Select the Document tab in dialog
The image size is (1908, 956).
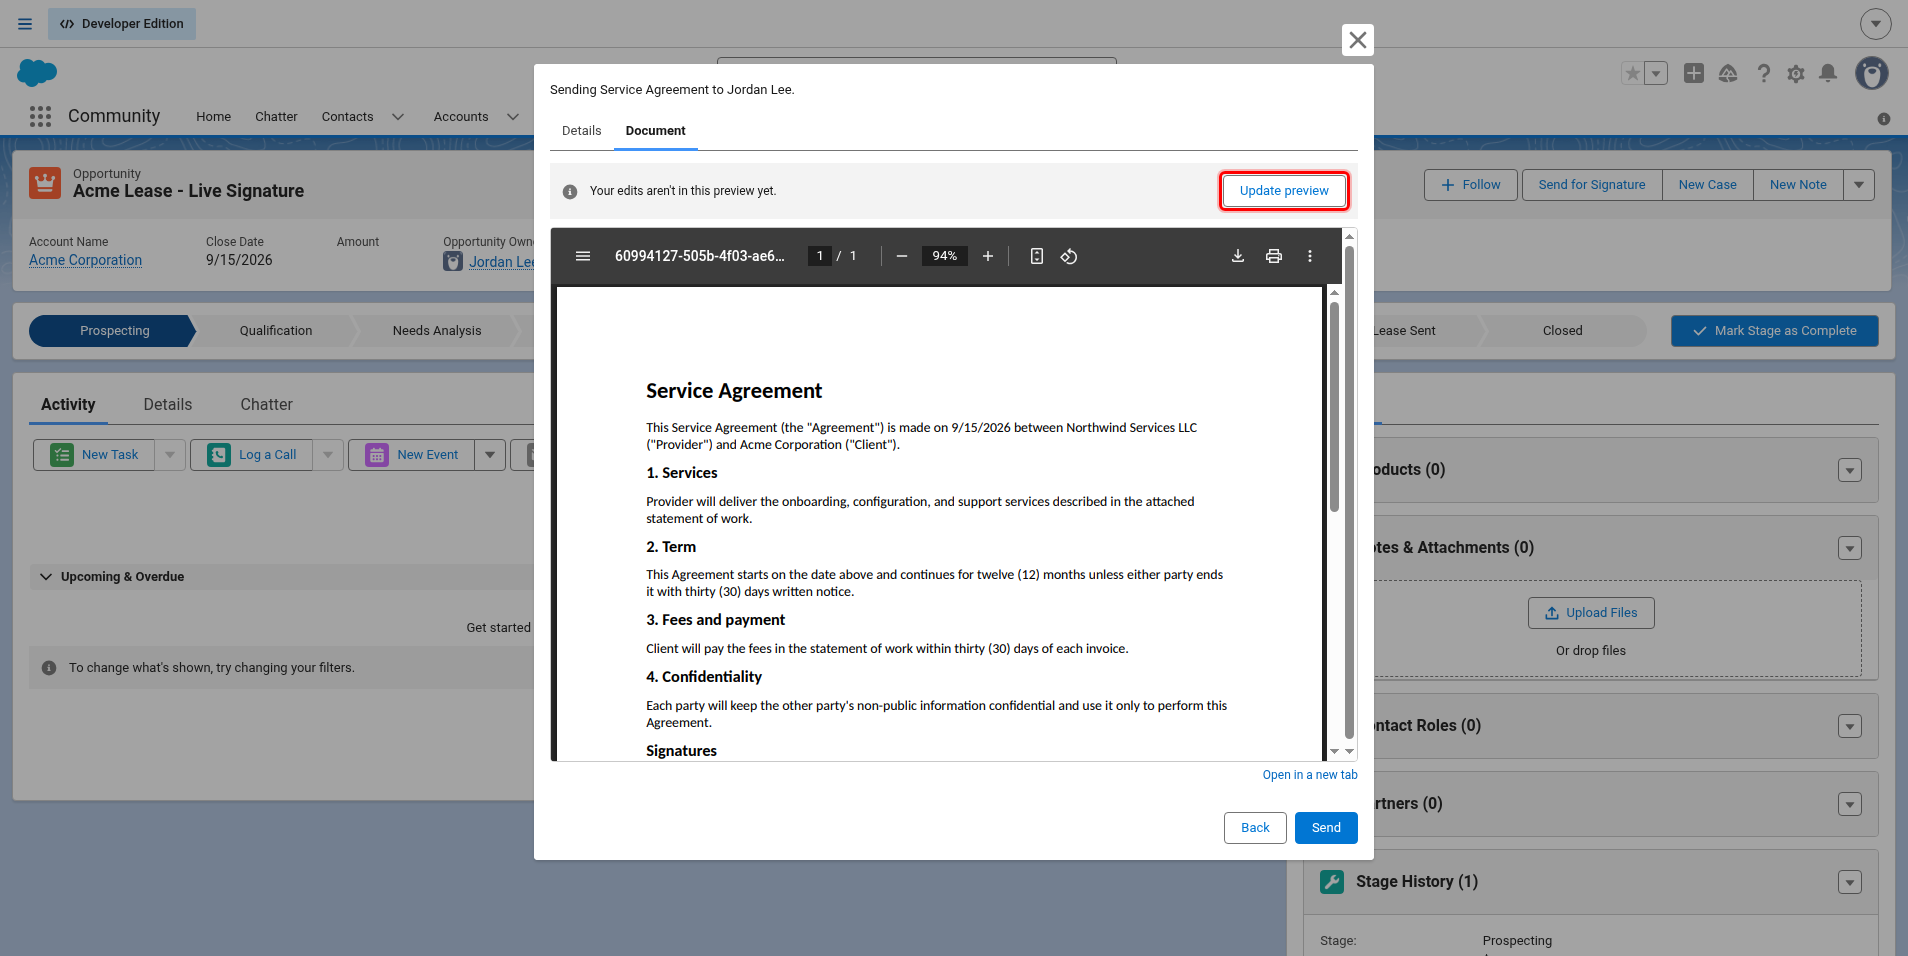(656, 131)
